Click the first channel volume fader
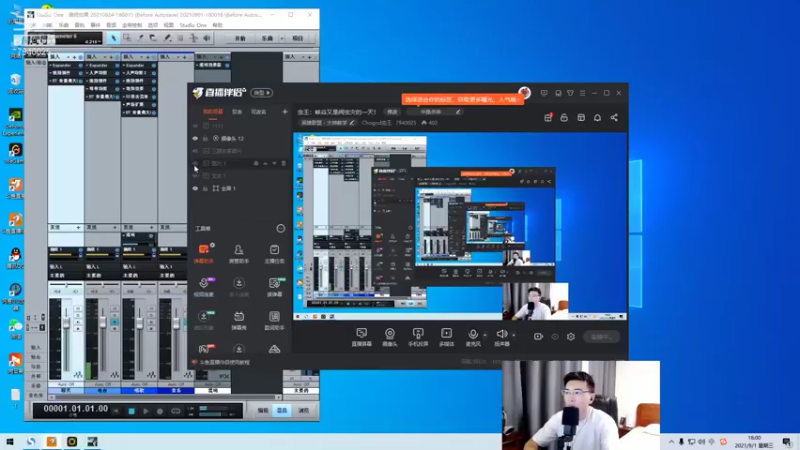 [66, 323]
